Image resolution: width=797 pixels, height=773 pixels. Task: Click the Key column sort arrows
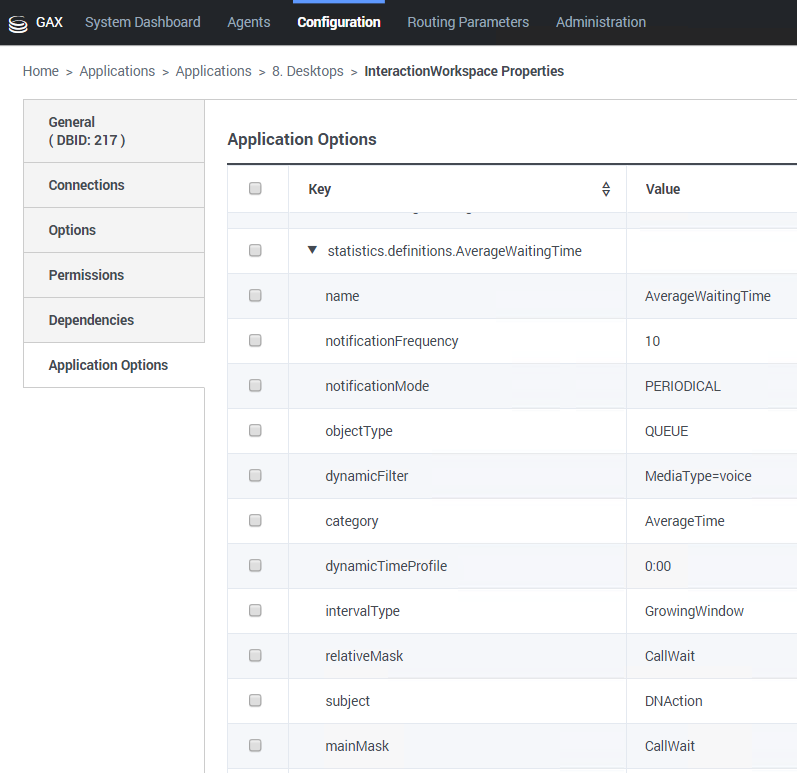click(606, 189)
